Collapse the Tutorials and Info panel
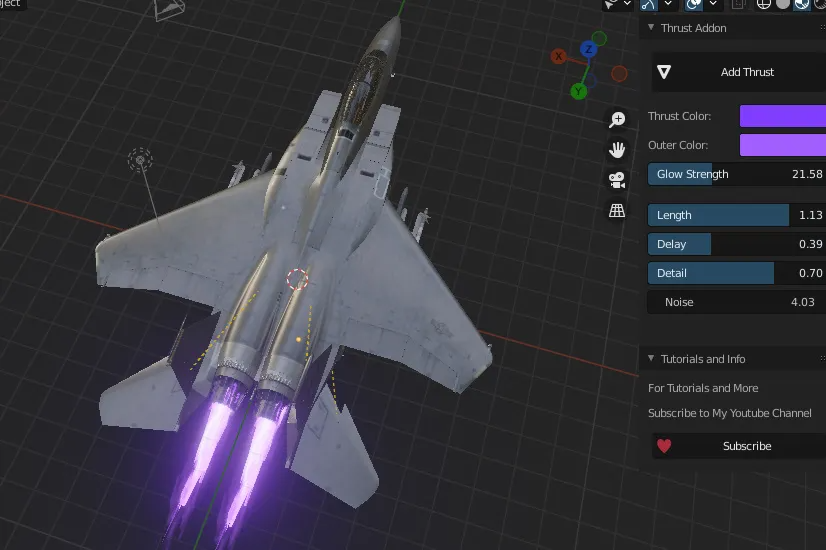826x550 pixels. 651,358
